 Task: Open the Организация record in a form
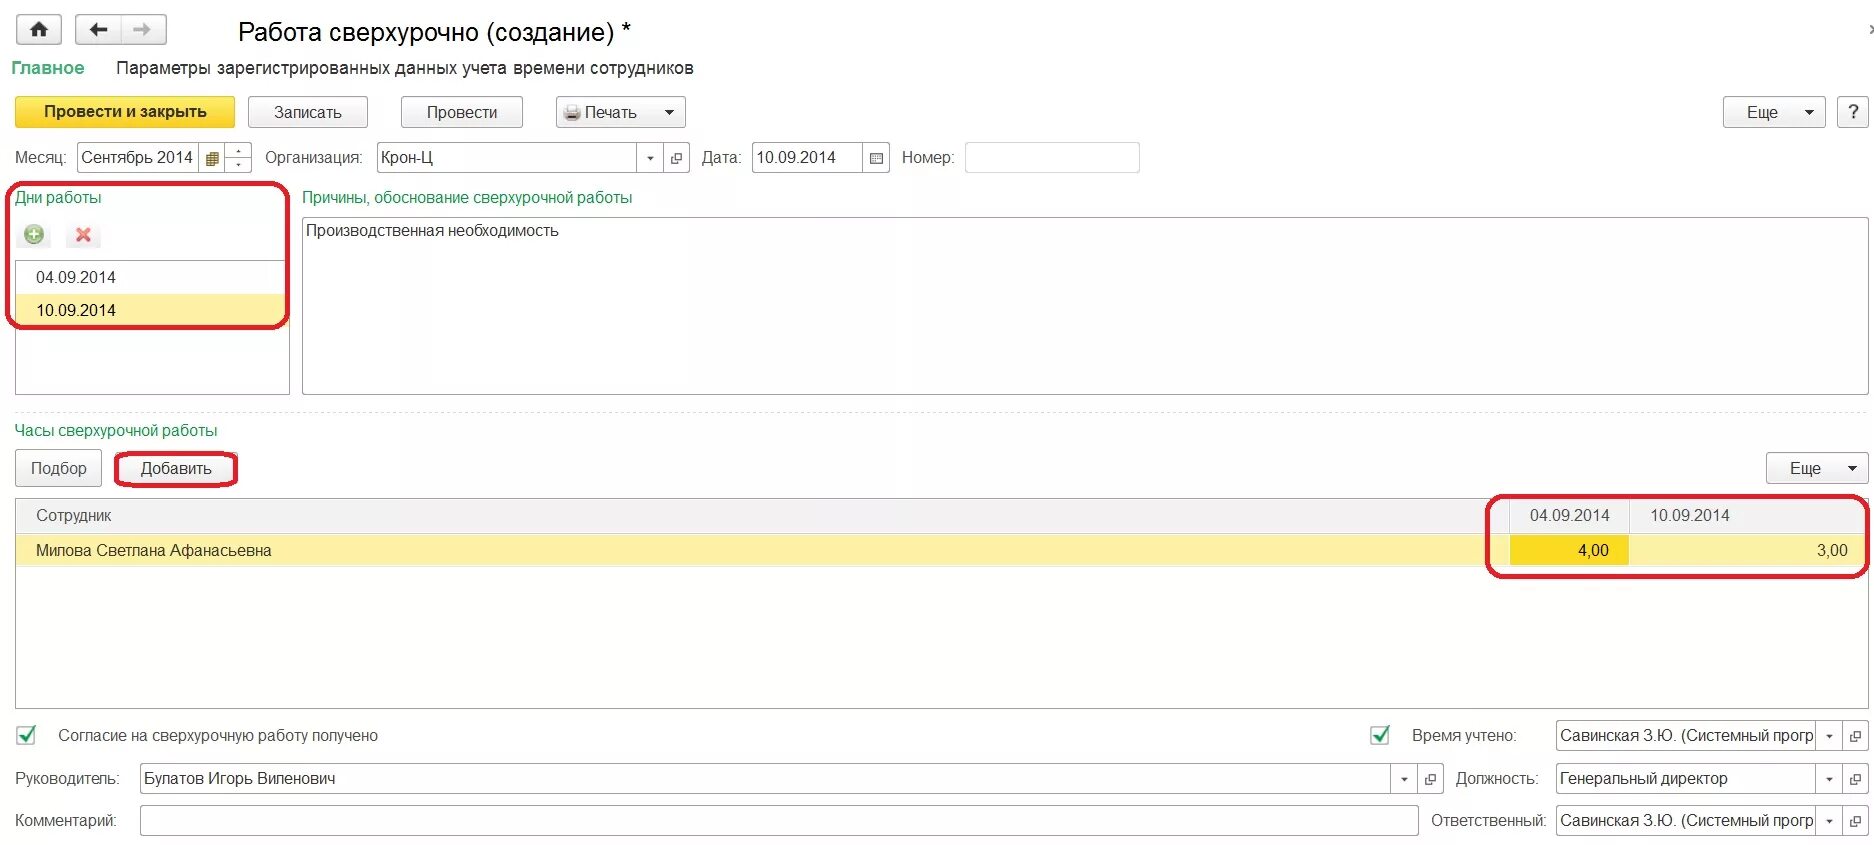(x=676, y=158)
